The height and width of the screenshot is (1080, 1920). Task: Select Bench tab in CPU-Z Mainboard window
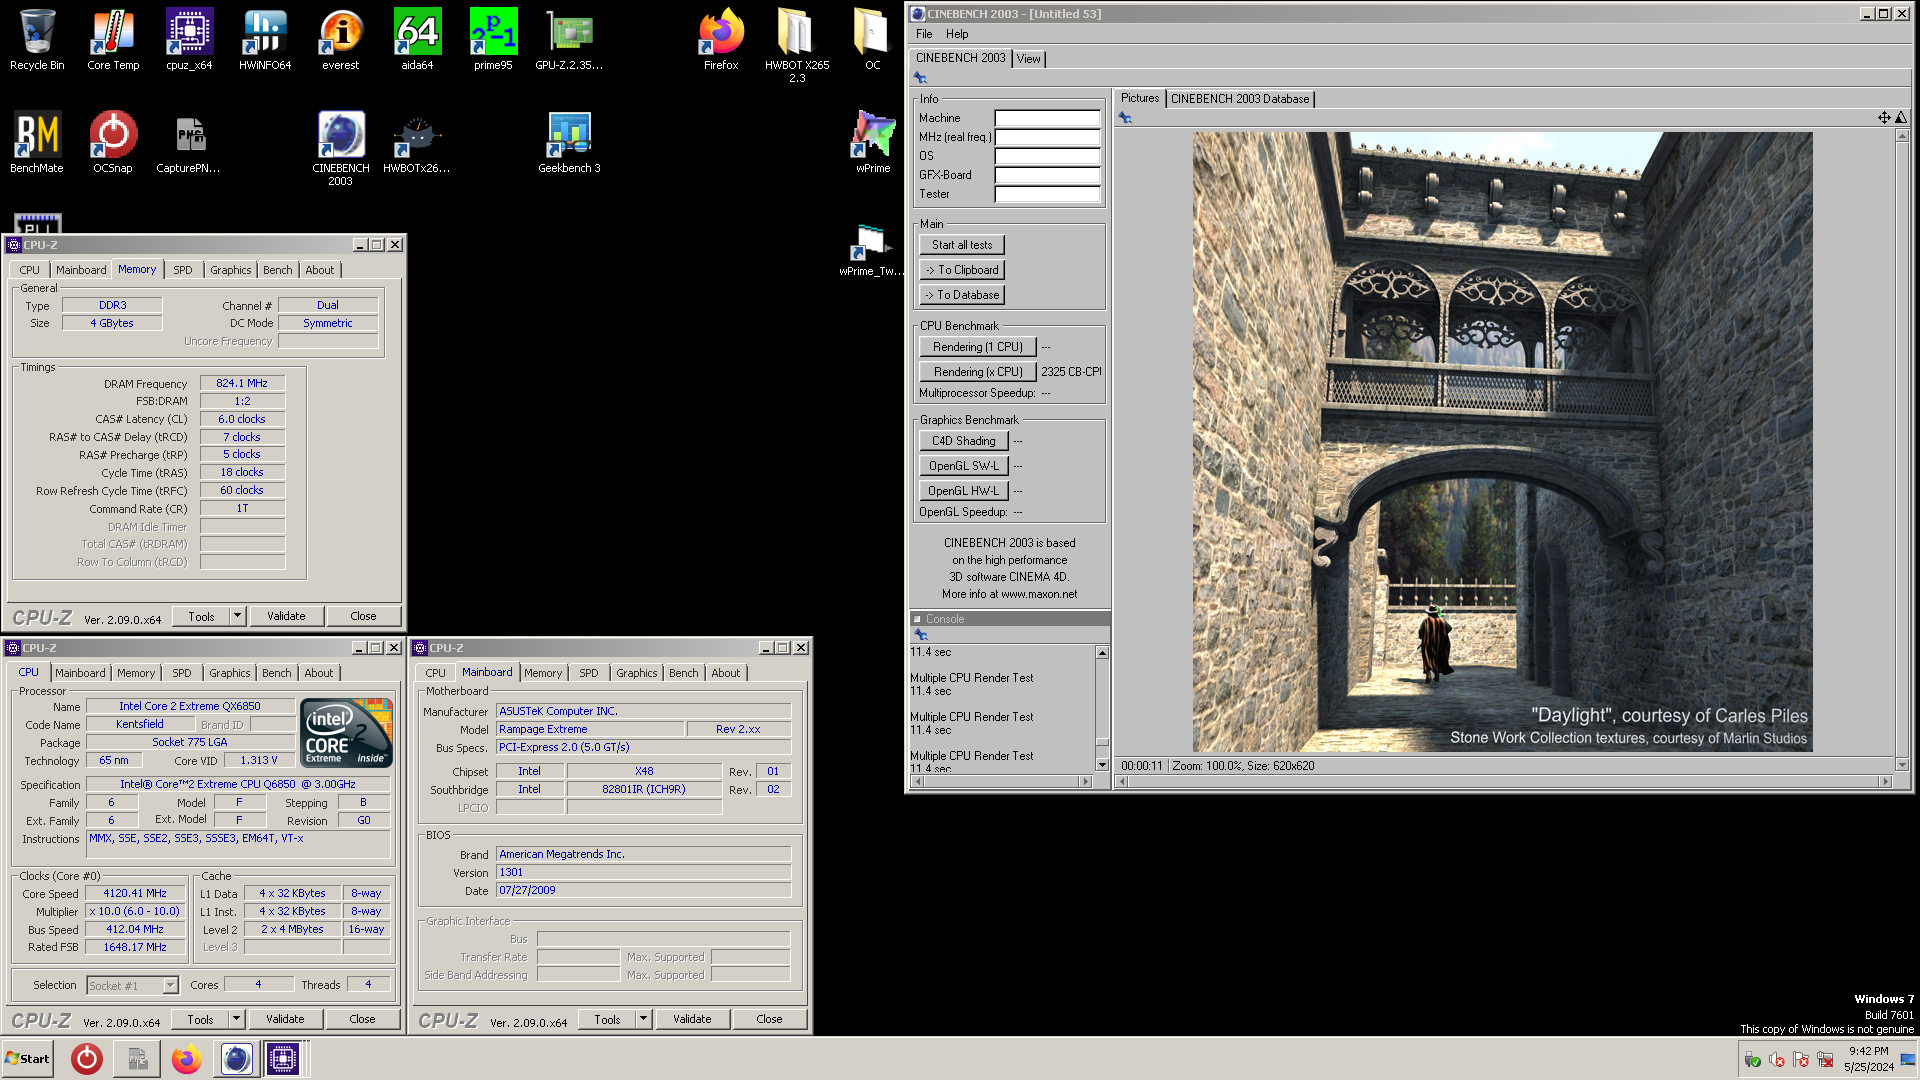[684, 673]
